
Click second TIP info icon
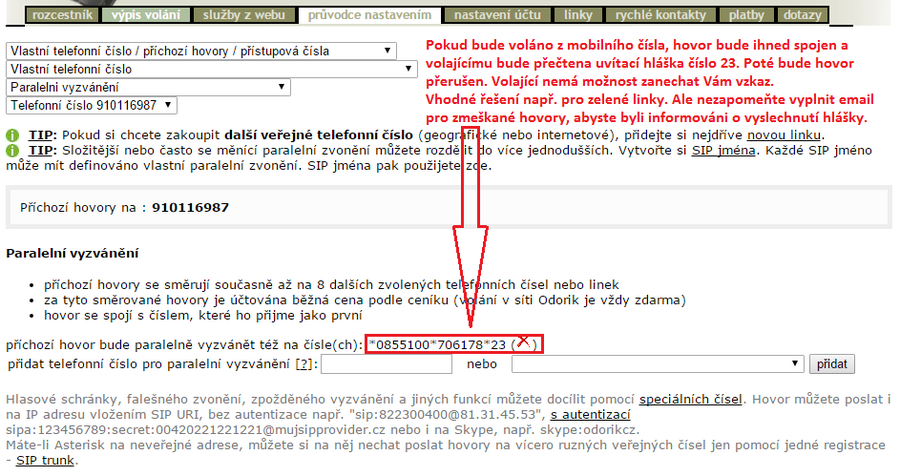pos(13,151)
